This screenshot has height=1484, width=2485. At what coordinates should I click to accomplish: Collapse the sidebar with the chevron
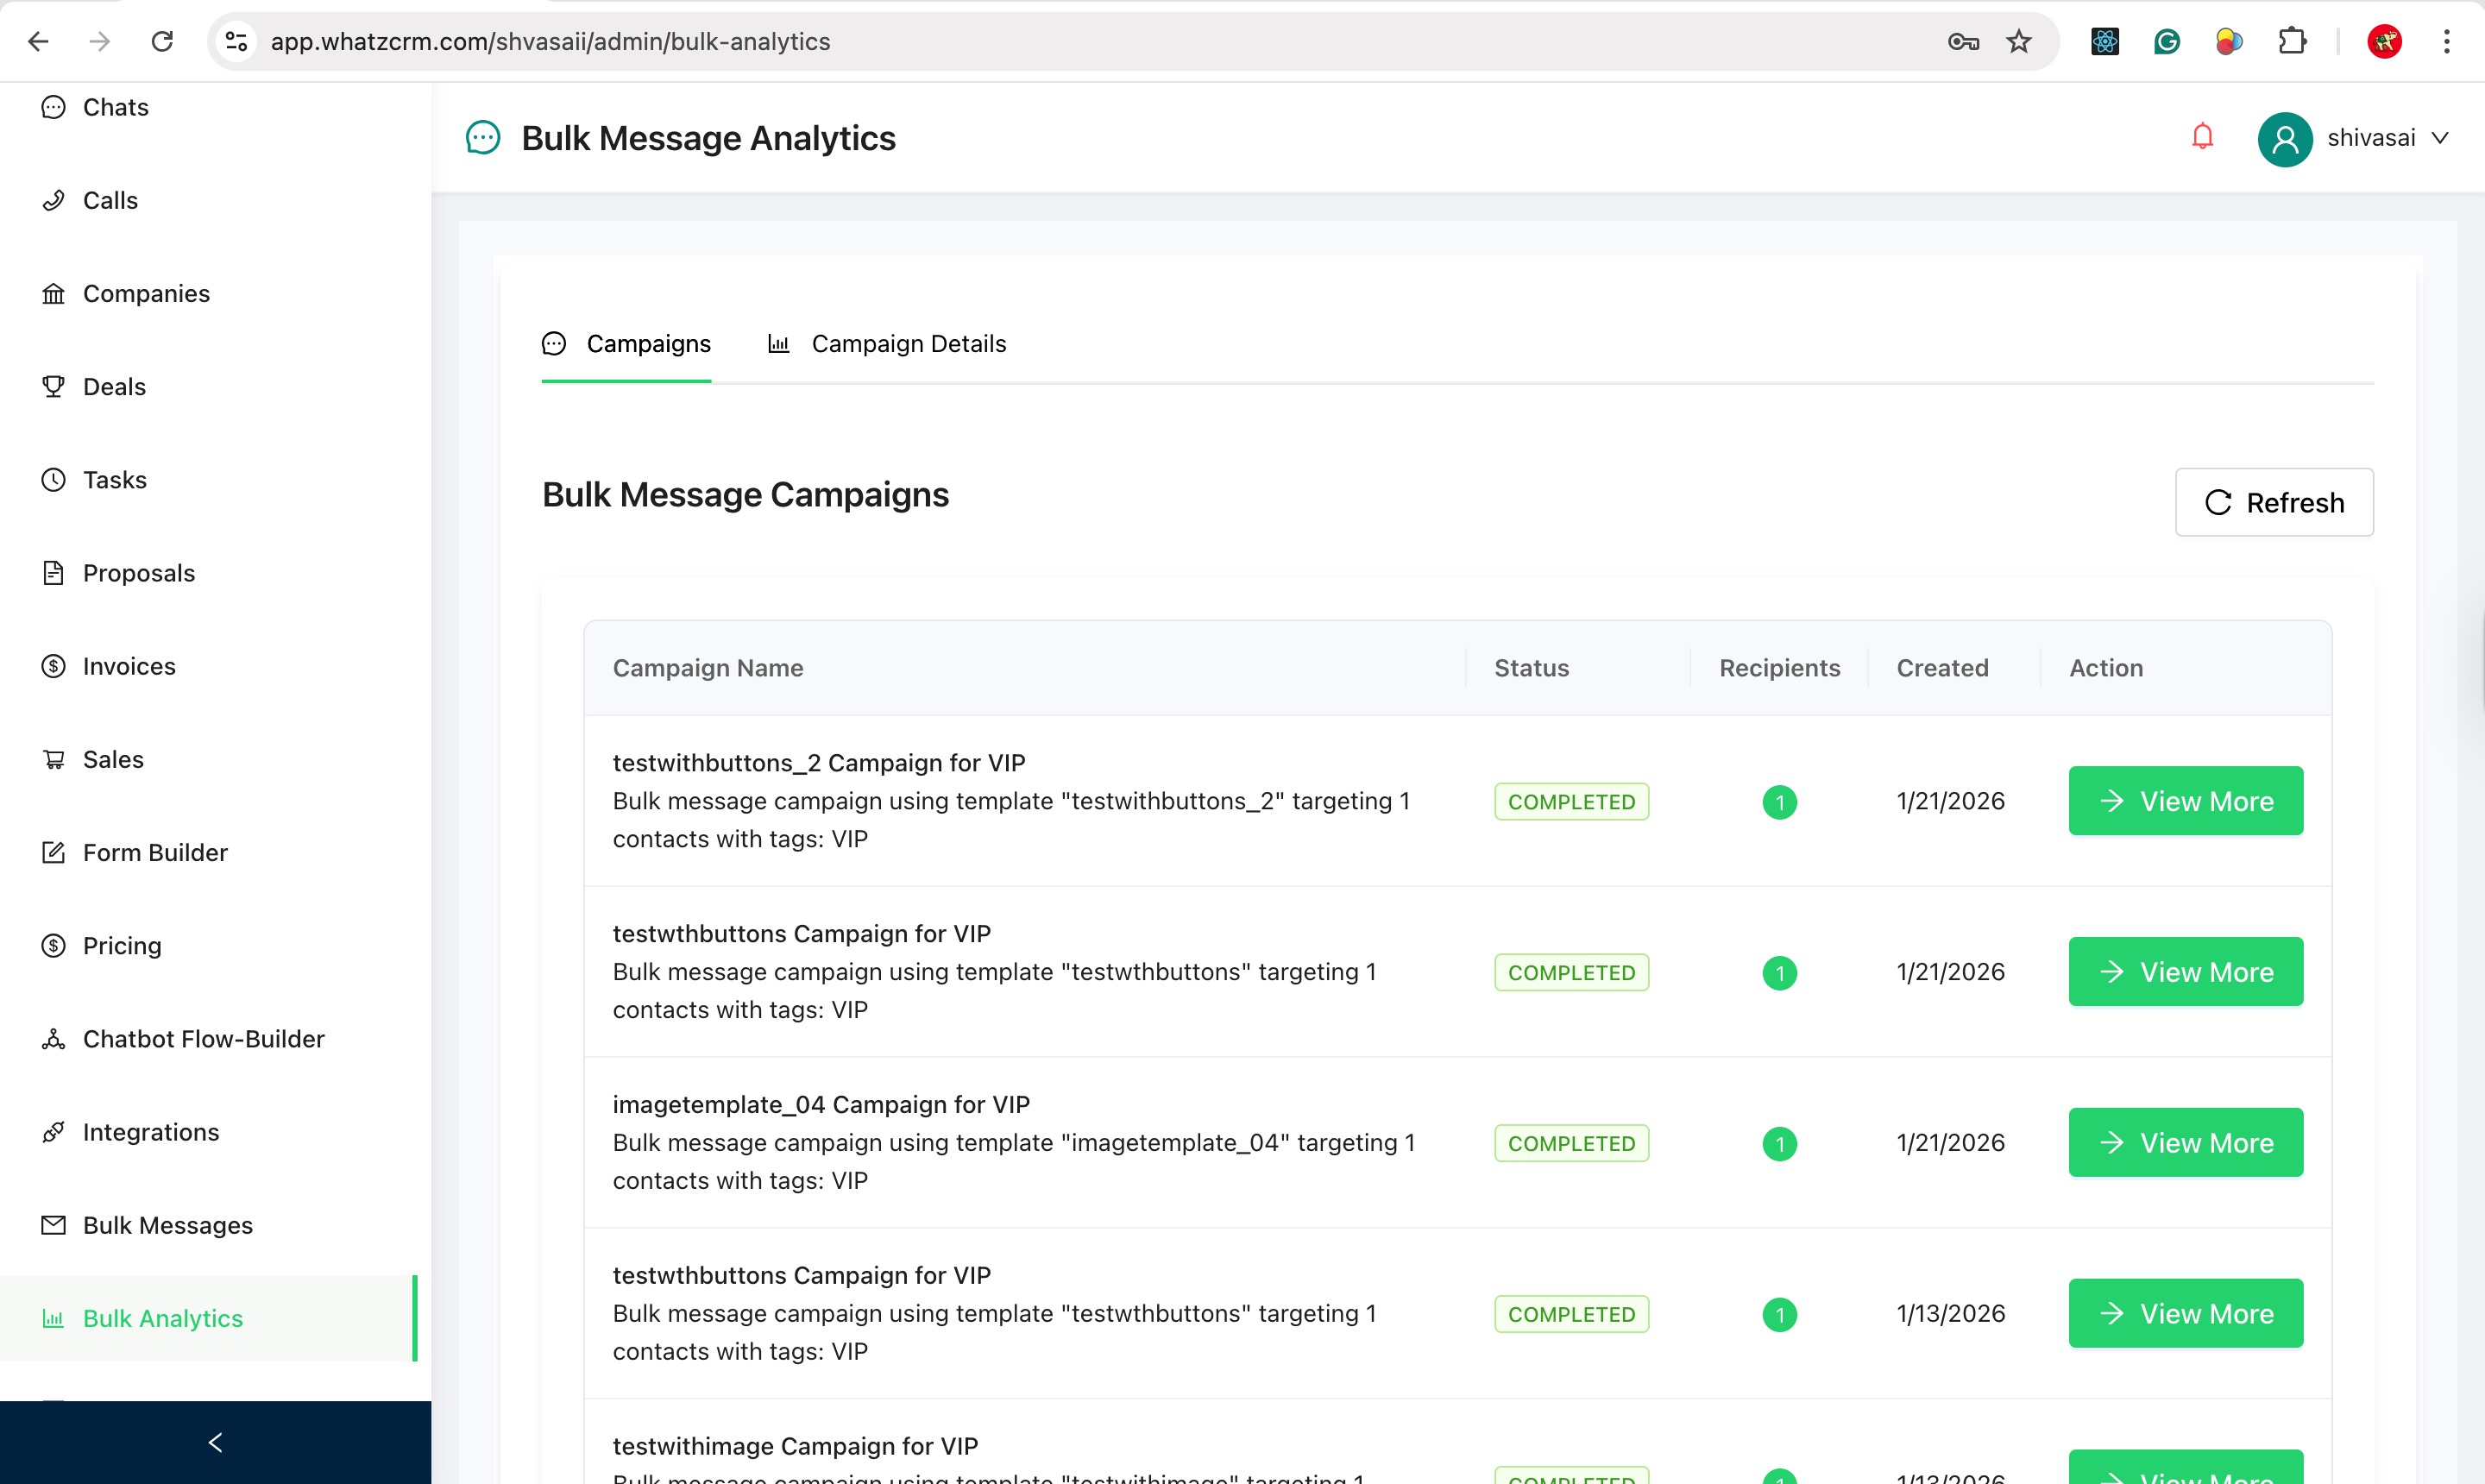[x=214, y=1442]
